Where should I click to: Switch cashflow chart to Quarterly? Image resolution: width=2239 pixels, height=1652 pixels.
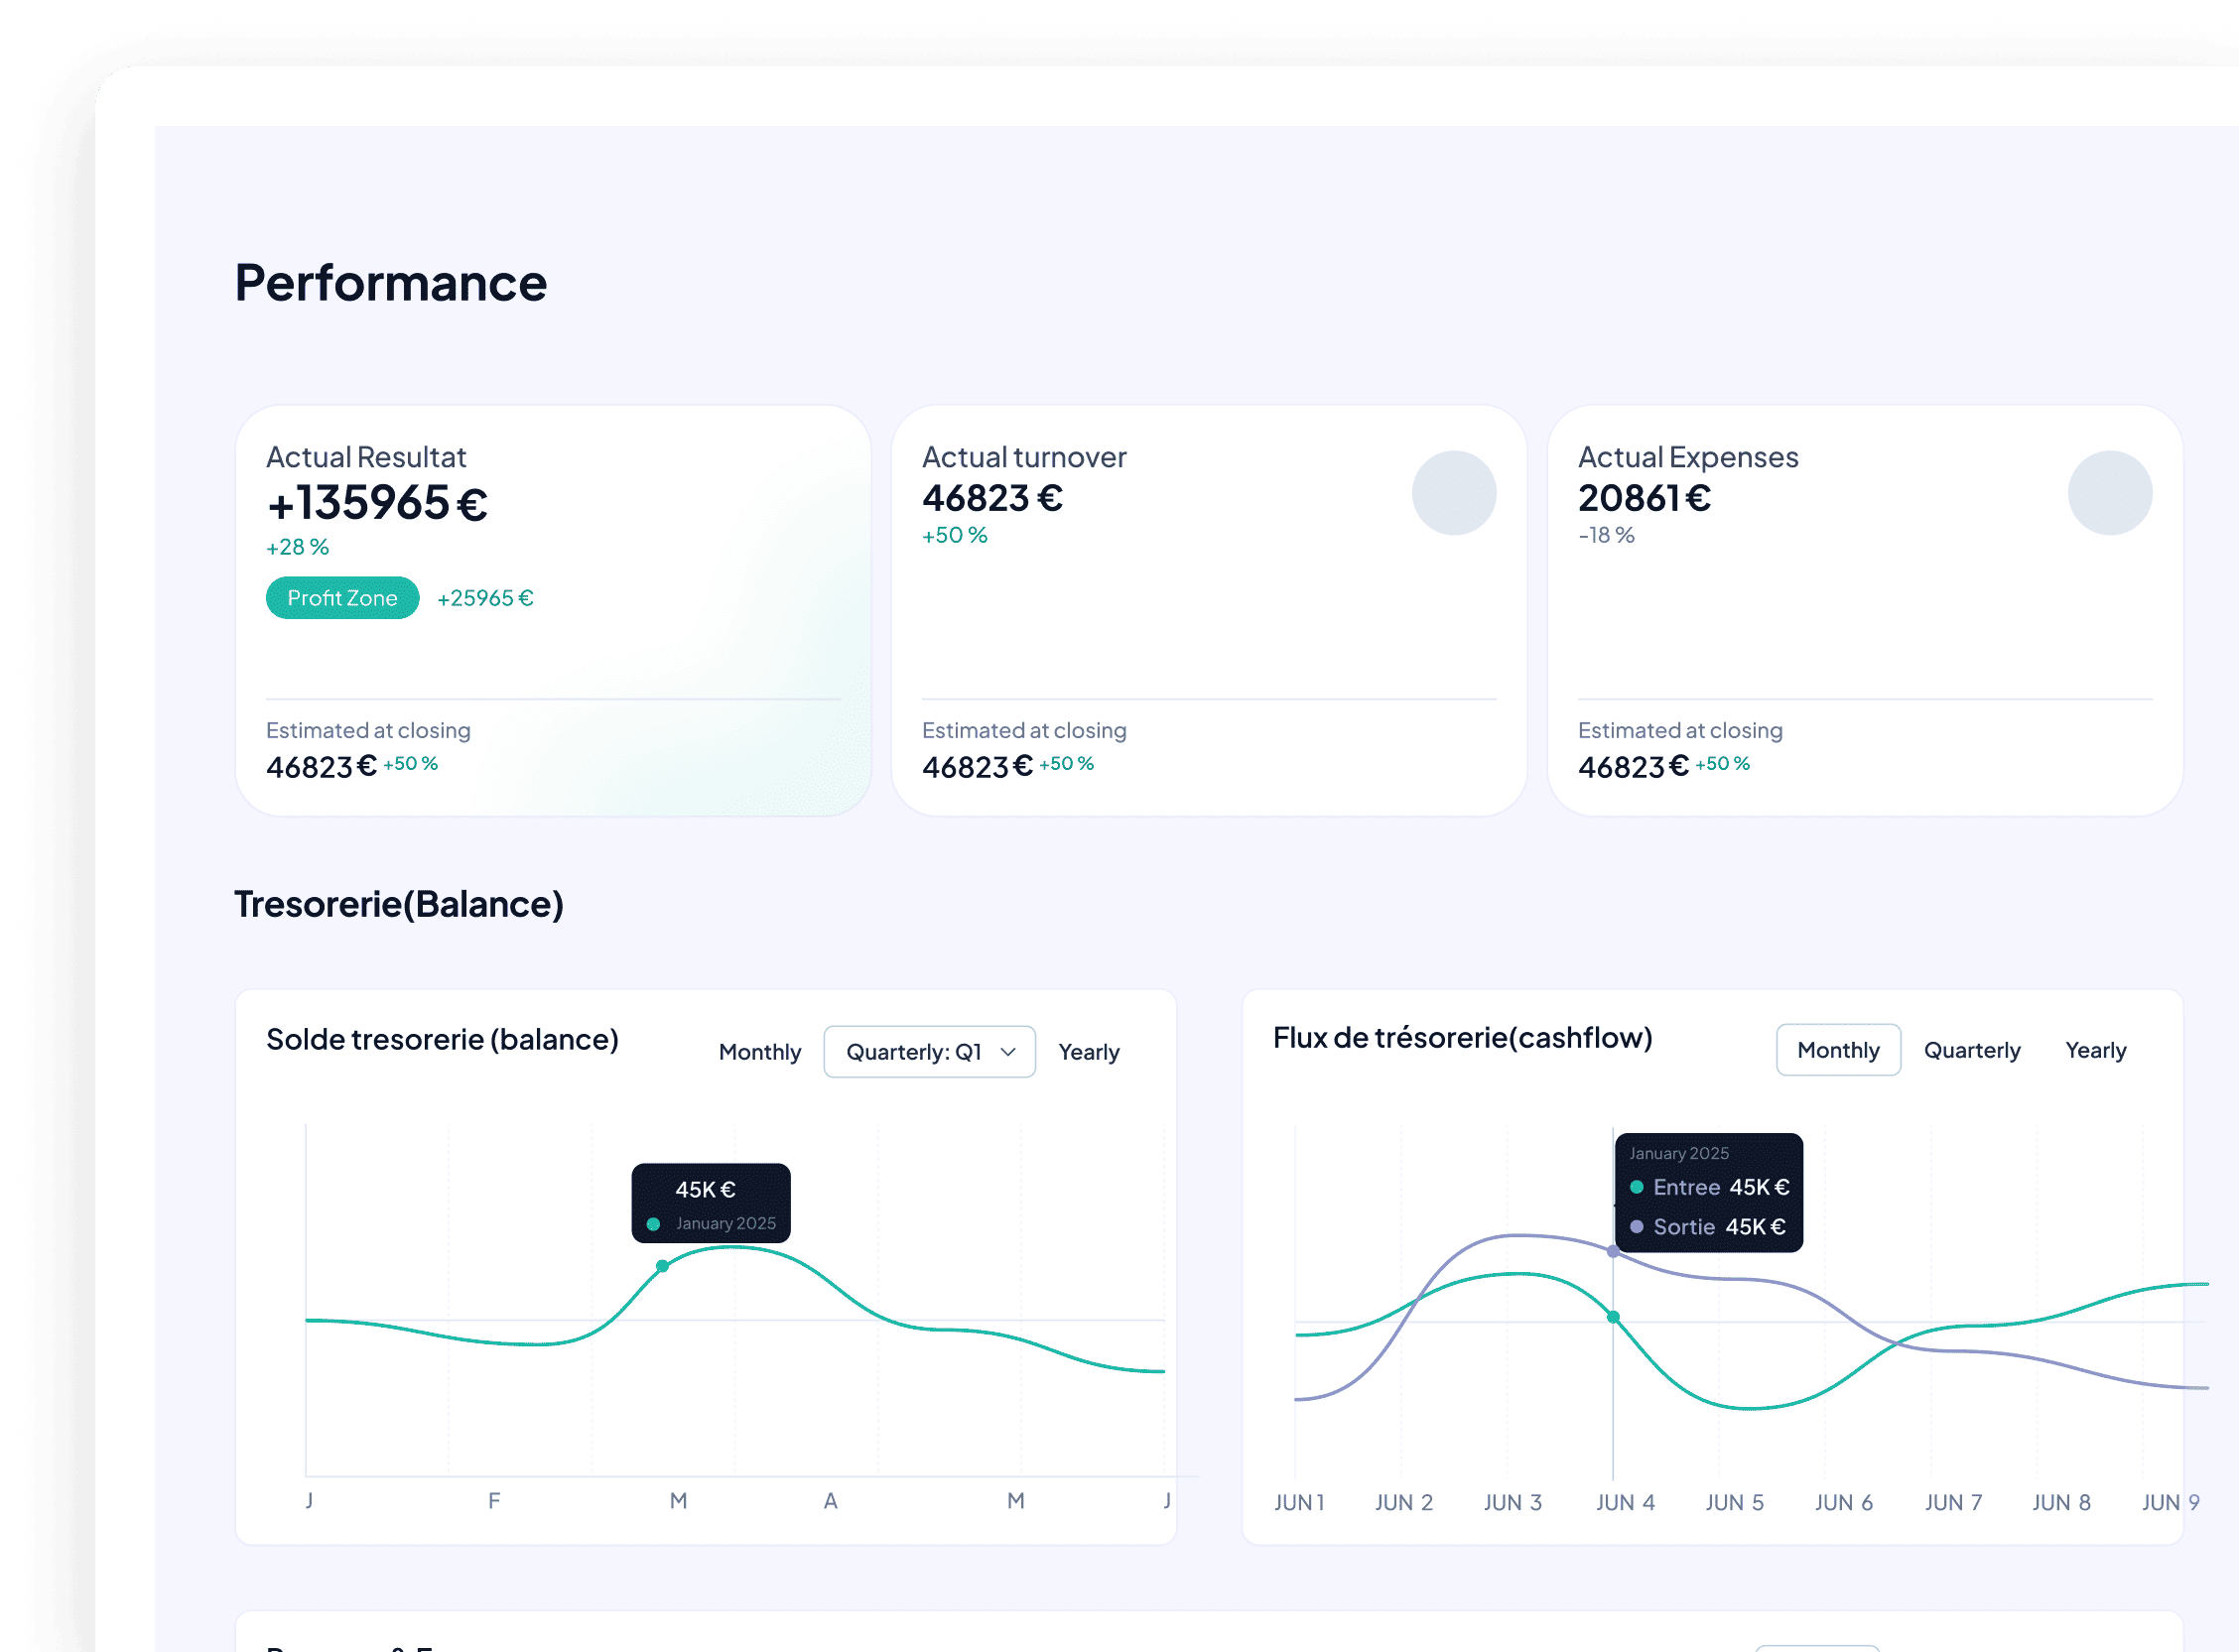click(x=1971, y=1050)
